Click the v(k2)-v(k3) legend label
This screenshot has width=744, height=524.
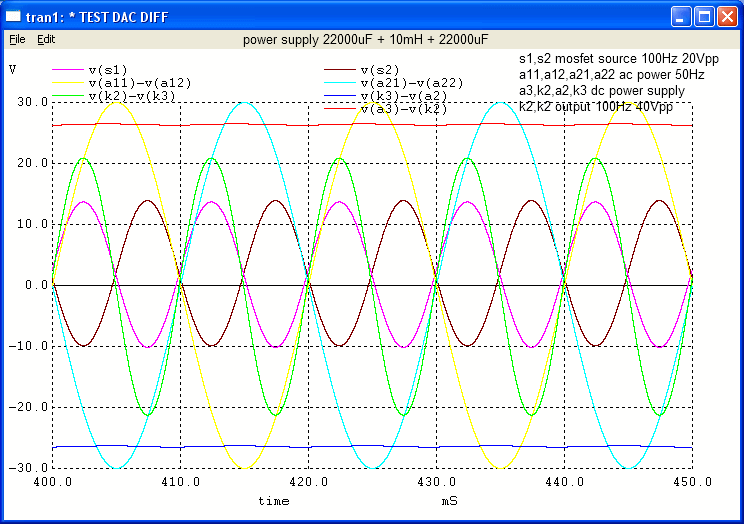point(132,95)
